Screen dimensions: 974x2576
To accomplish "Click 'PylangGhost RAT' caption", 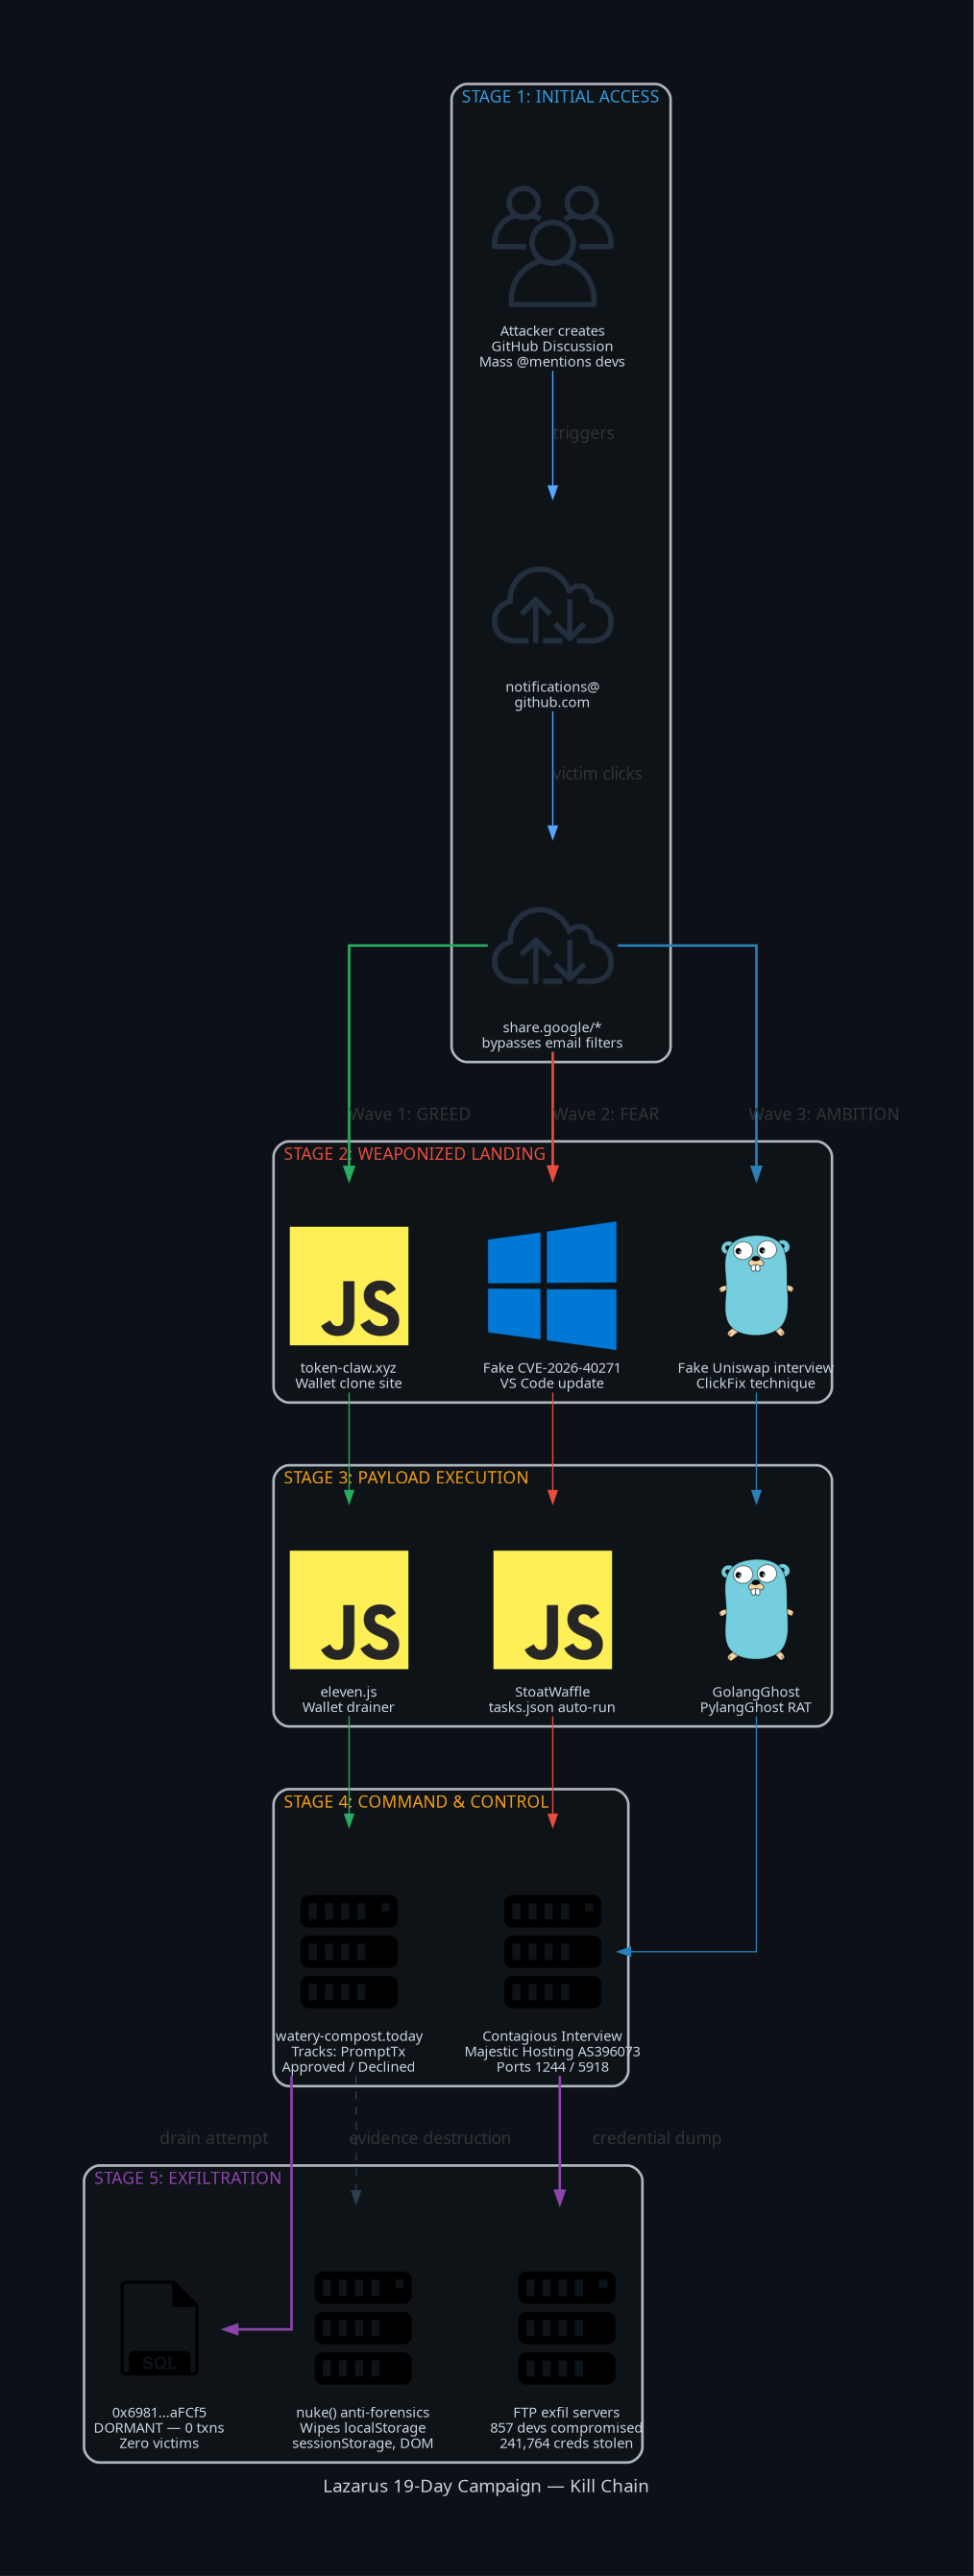I will pyautogui.click(x=756, y=1708).
